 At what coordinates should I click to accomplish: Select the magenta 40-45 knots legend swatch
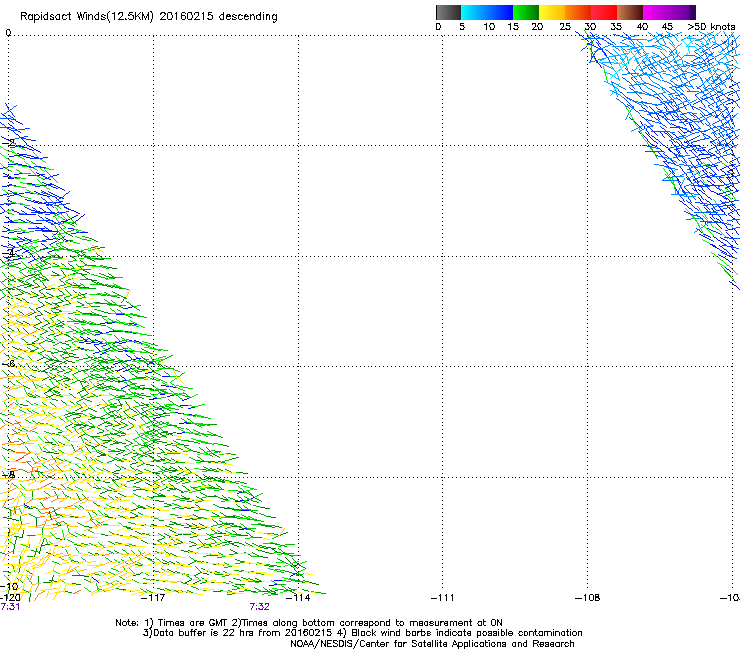pos(656,12)
